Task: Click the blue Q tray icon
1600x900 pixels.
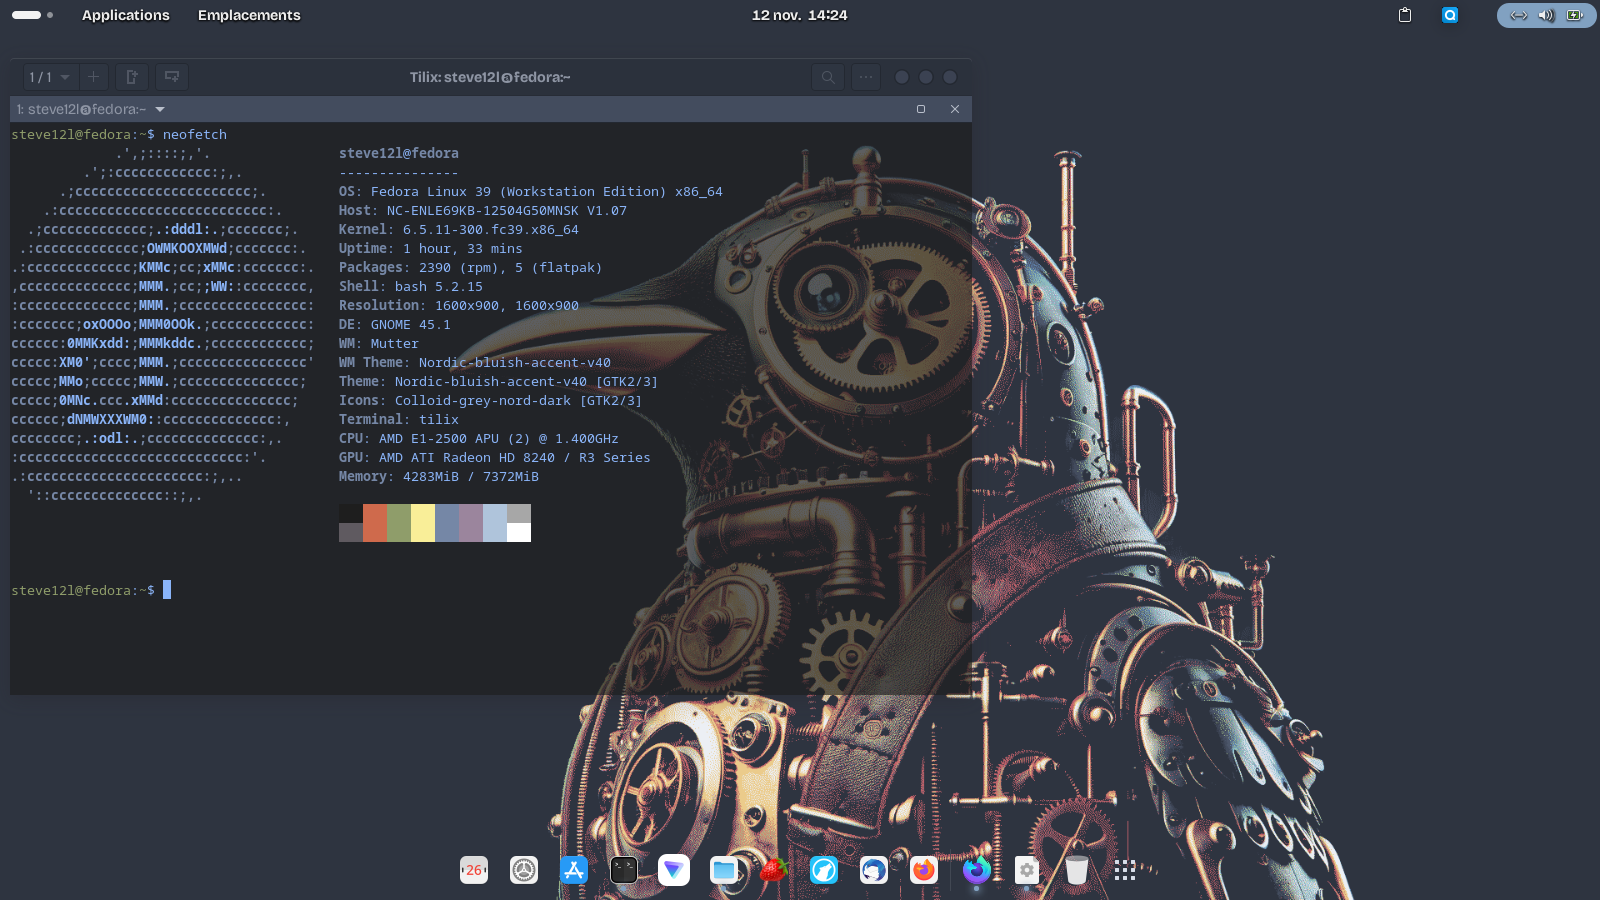Action: click(x=1450, y=15)
